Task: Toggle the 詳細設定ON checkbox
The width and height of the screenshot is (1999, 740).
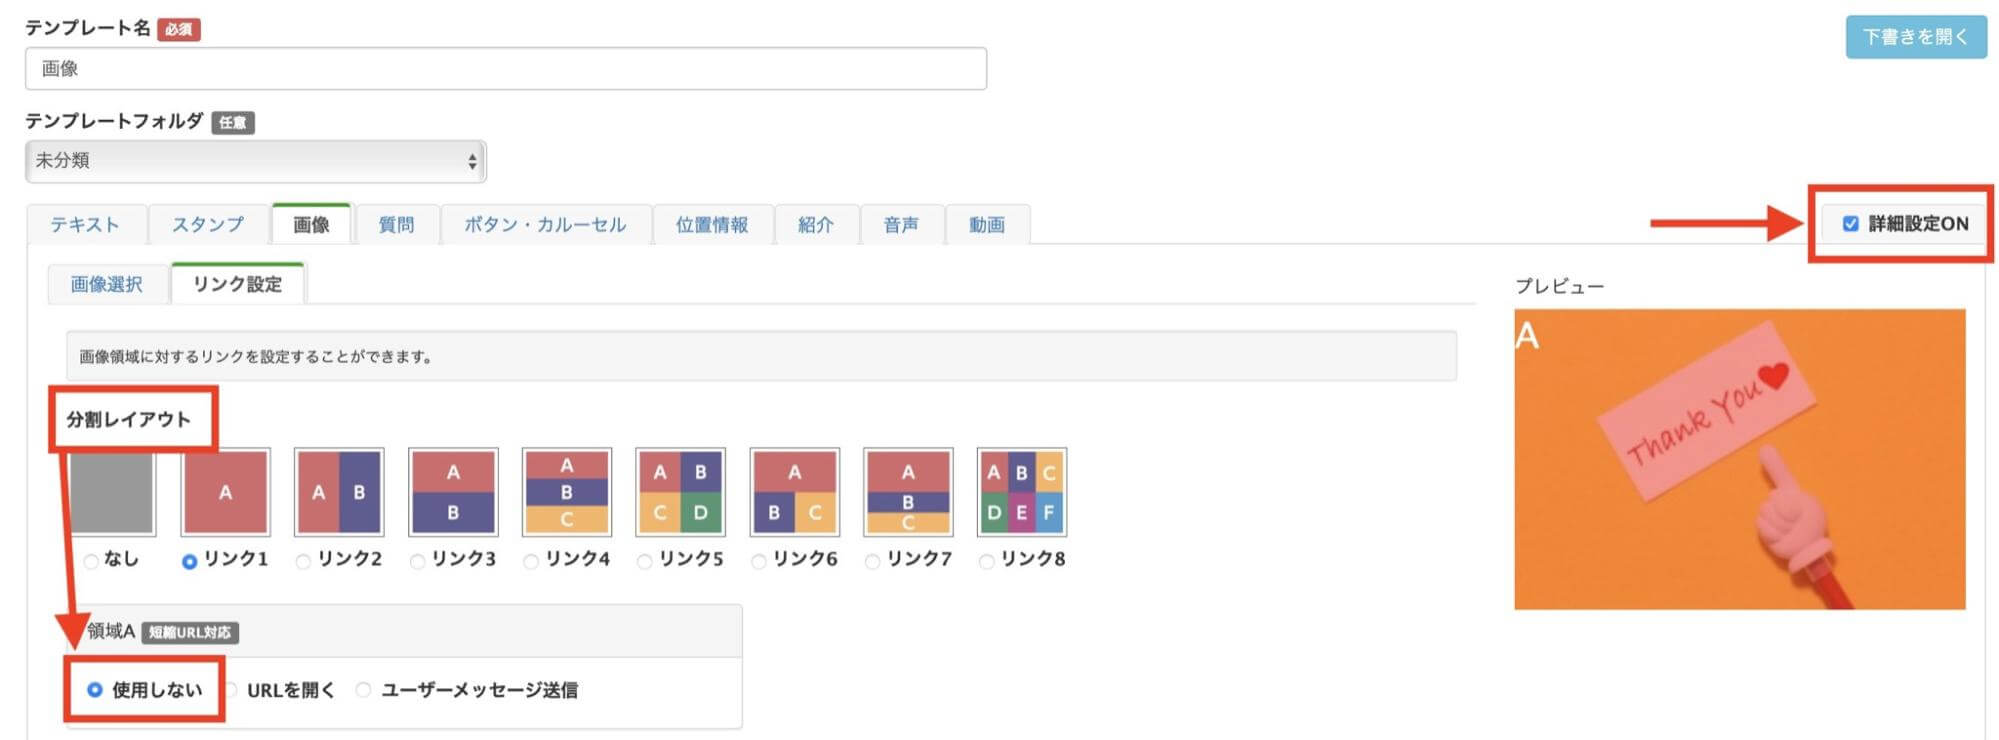Action: 1850,224
